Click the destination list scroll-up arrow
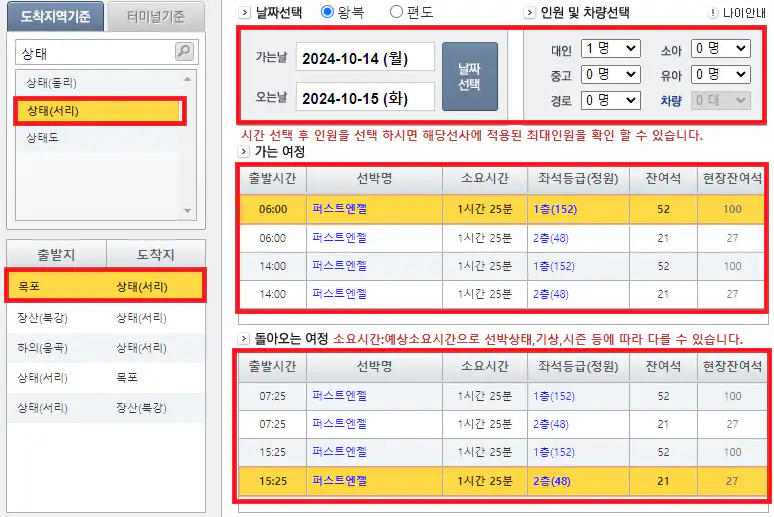Viewport: 774px width, 517px height. coord(188,80)
